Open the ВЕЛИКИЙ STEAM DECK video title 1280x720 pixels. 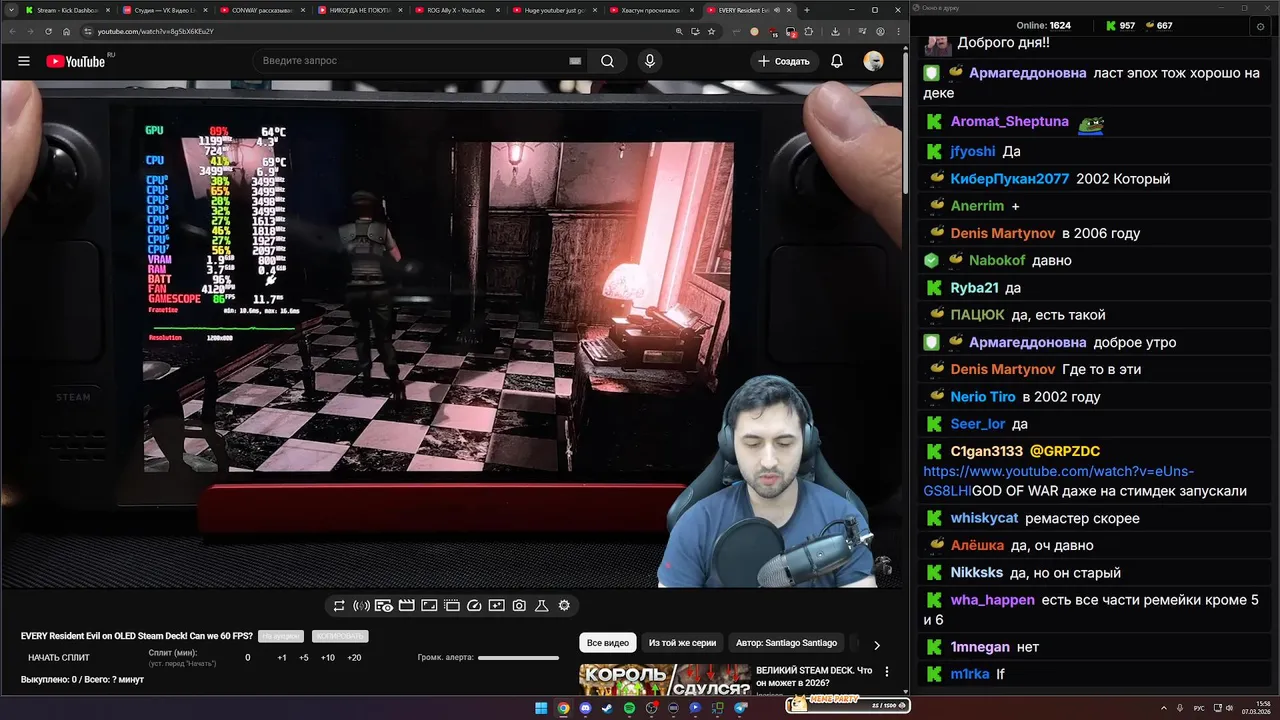[x=814, y=676]
